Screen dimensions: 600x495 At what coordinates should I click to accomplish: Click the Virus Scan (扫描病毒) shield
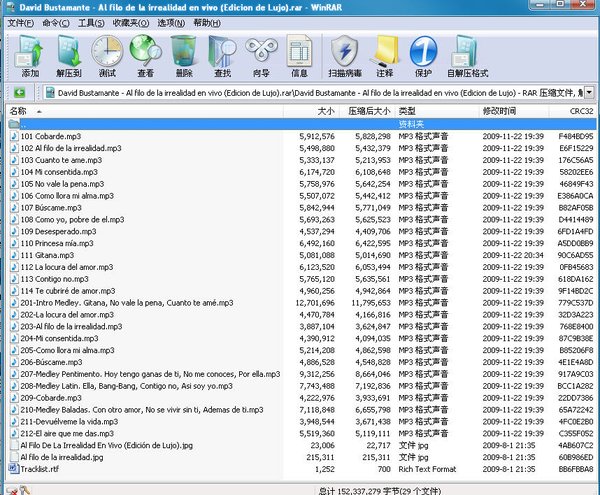click(x=344, y=52)
